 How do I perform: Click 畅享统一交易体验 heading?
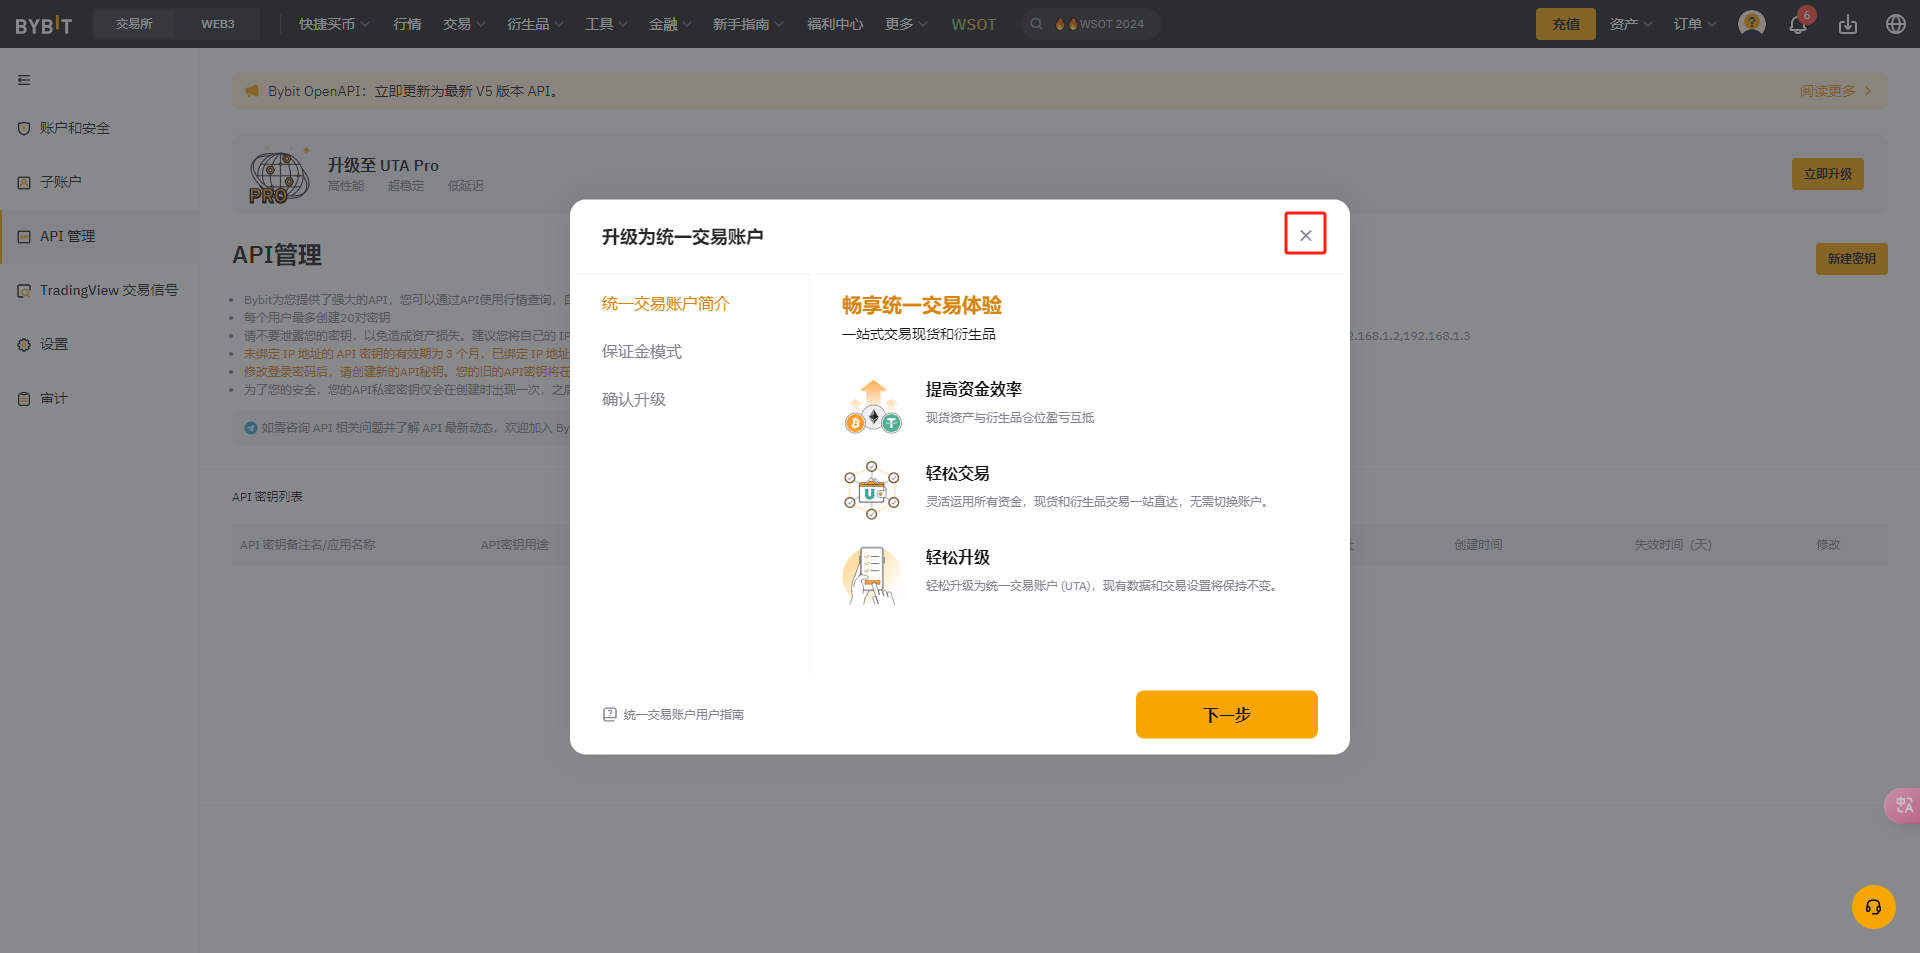[x=921, y=305]
